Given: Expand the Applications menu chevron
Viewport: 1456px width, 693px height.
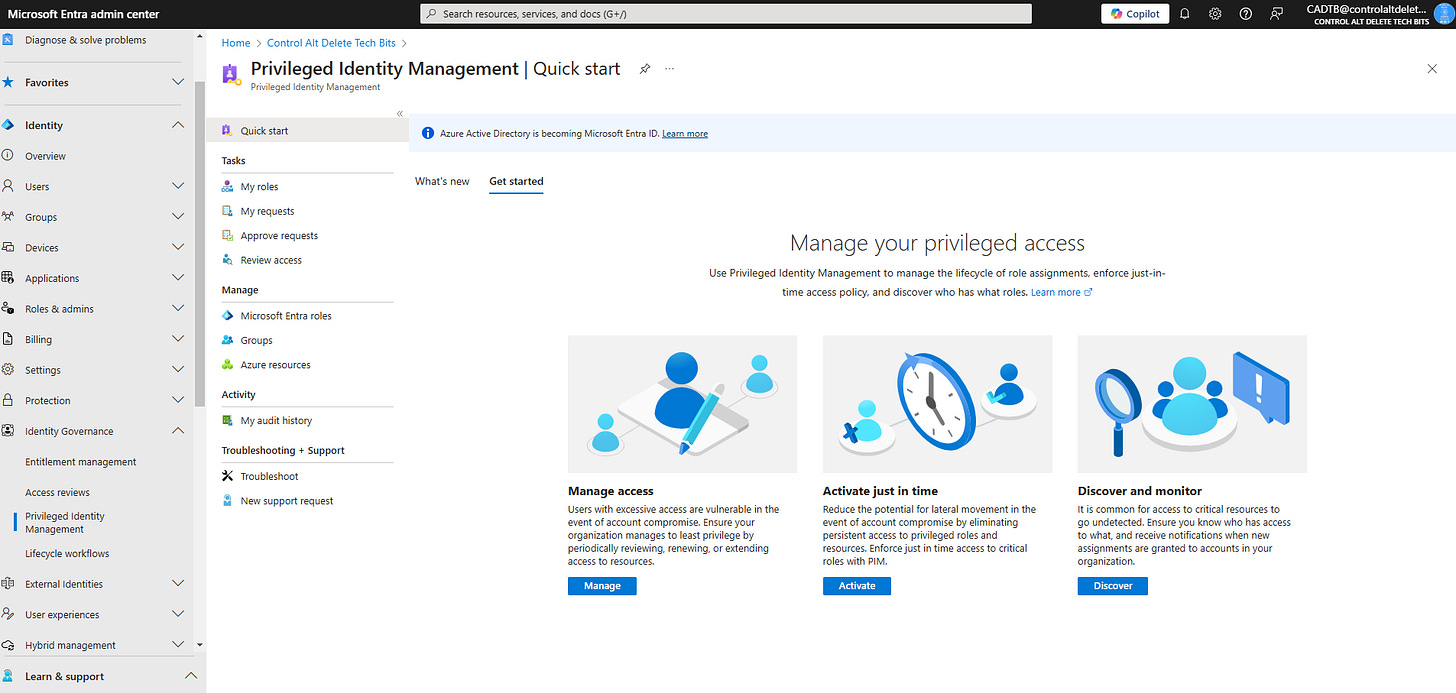Looking at the screenshot, I should 178,278.
